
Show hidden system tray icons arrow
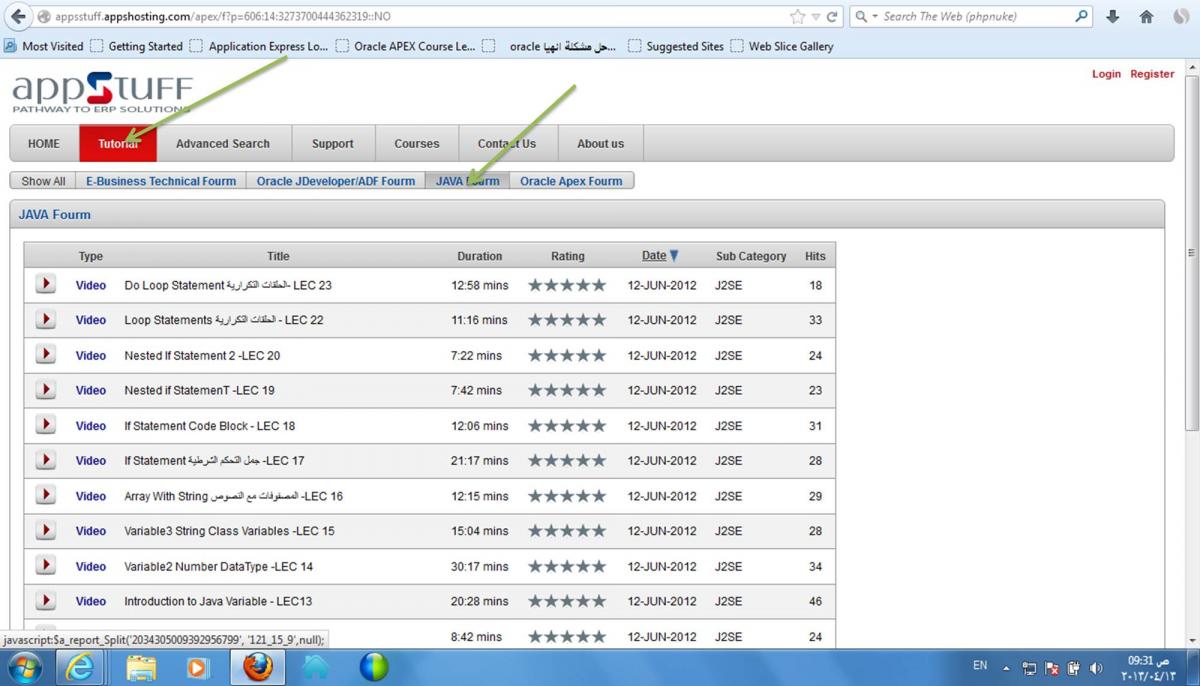click(x=1006, y=668)
